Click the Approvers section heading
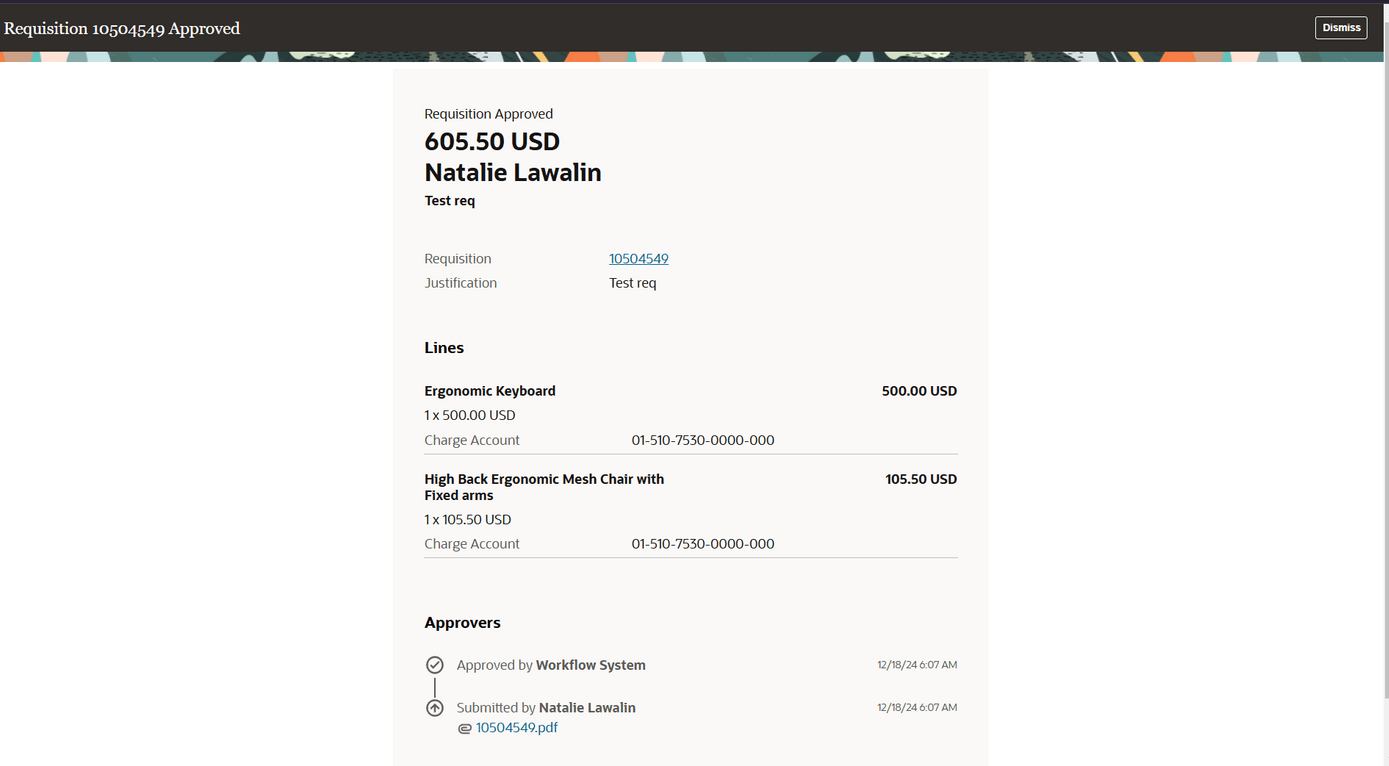Screen dimensions: 1389x766 click(x=462, y=622)
